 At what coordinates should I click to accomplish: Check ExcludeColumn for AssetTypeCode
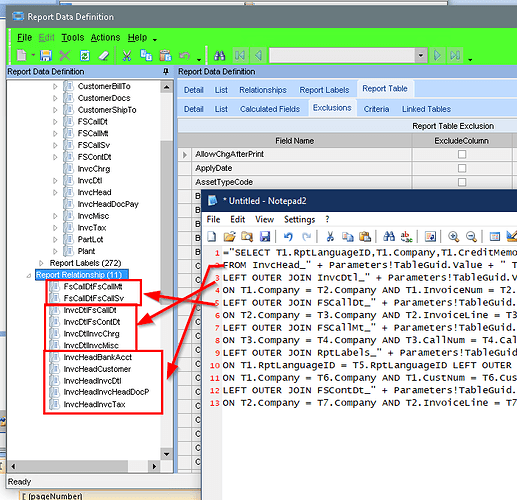tap(462, 182)
